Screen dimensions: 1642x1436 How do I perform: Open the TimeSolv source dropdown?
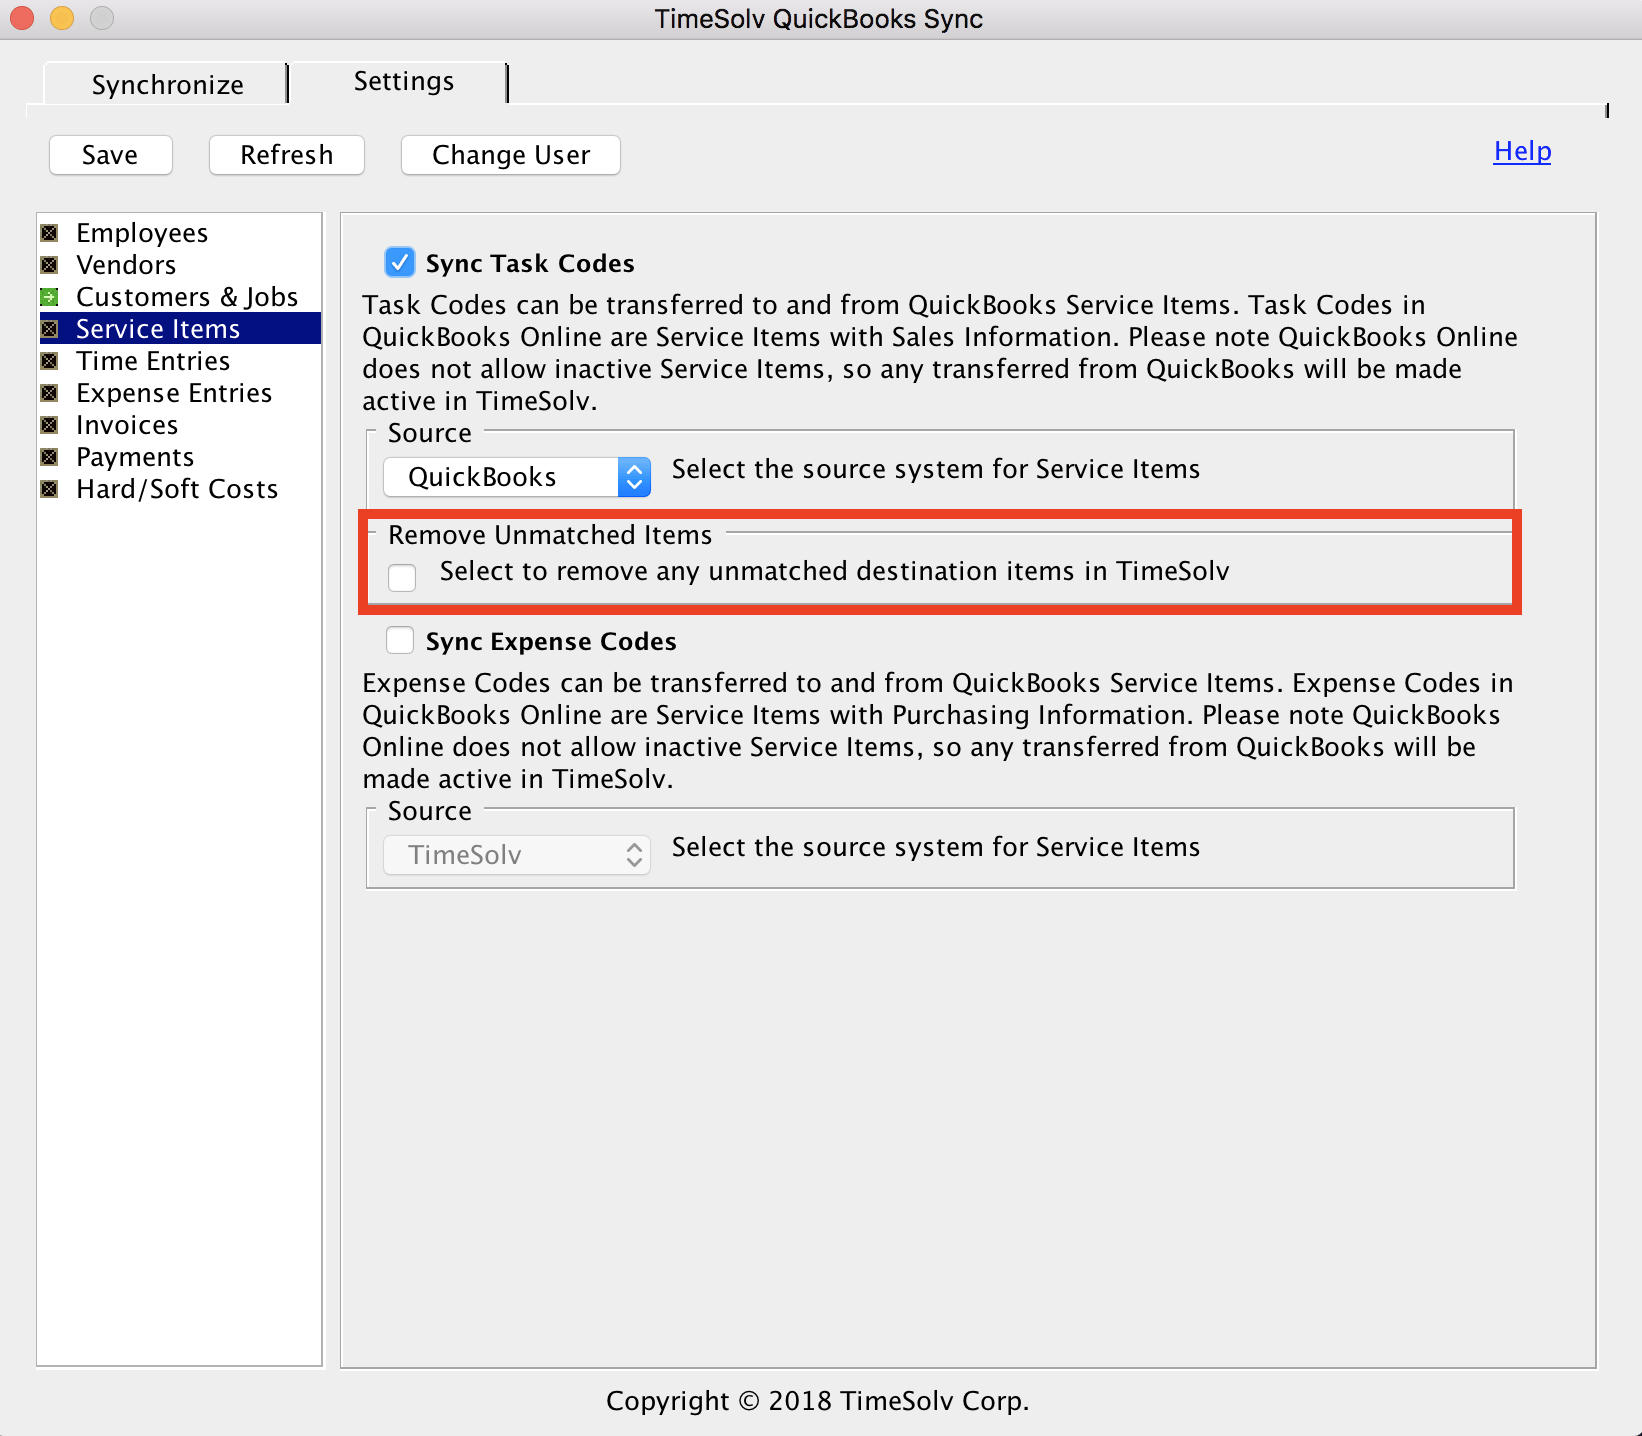[x=517, y=855]
